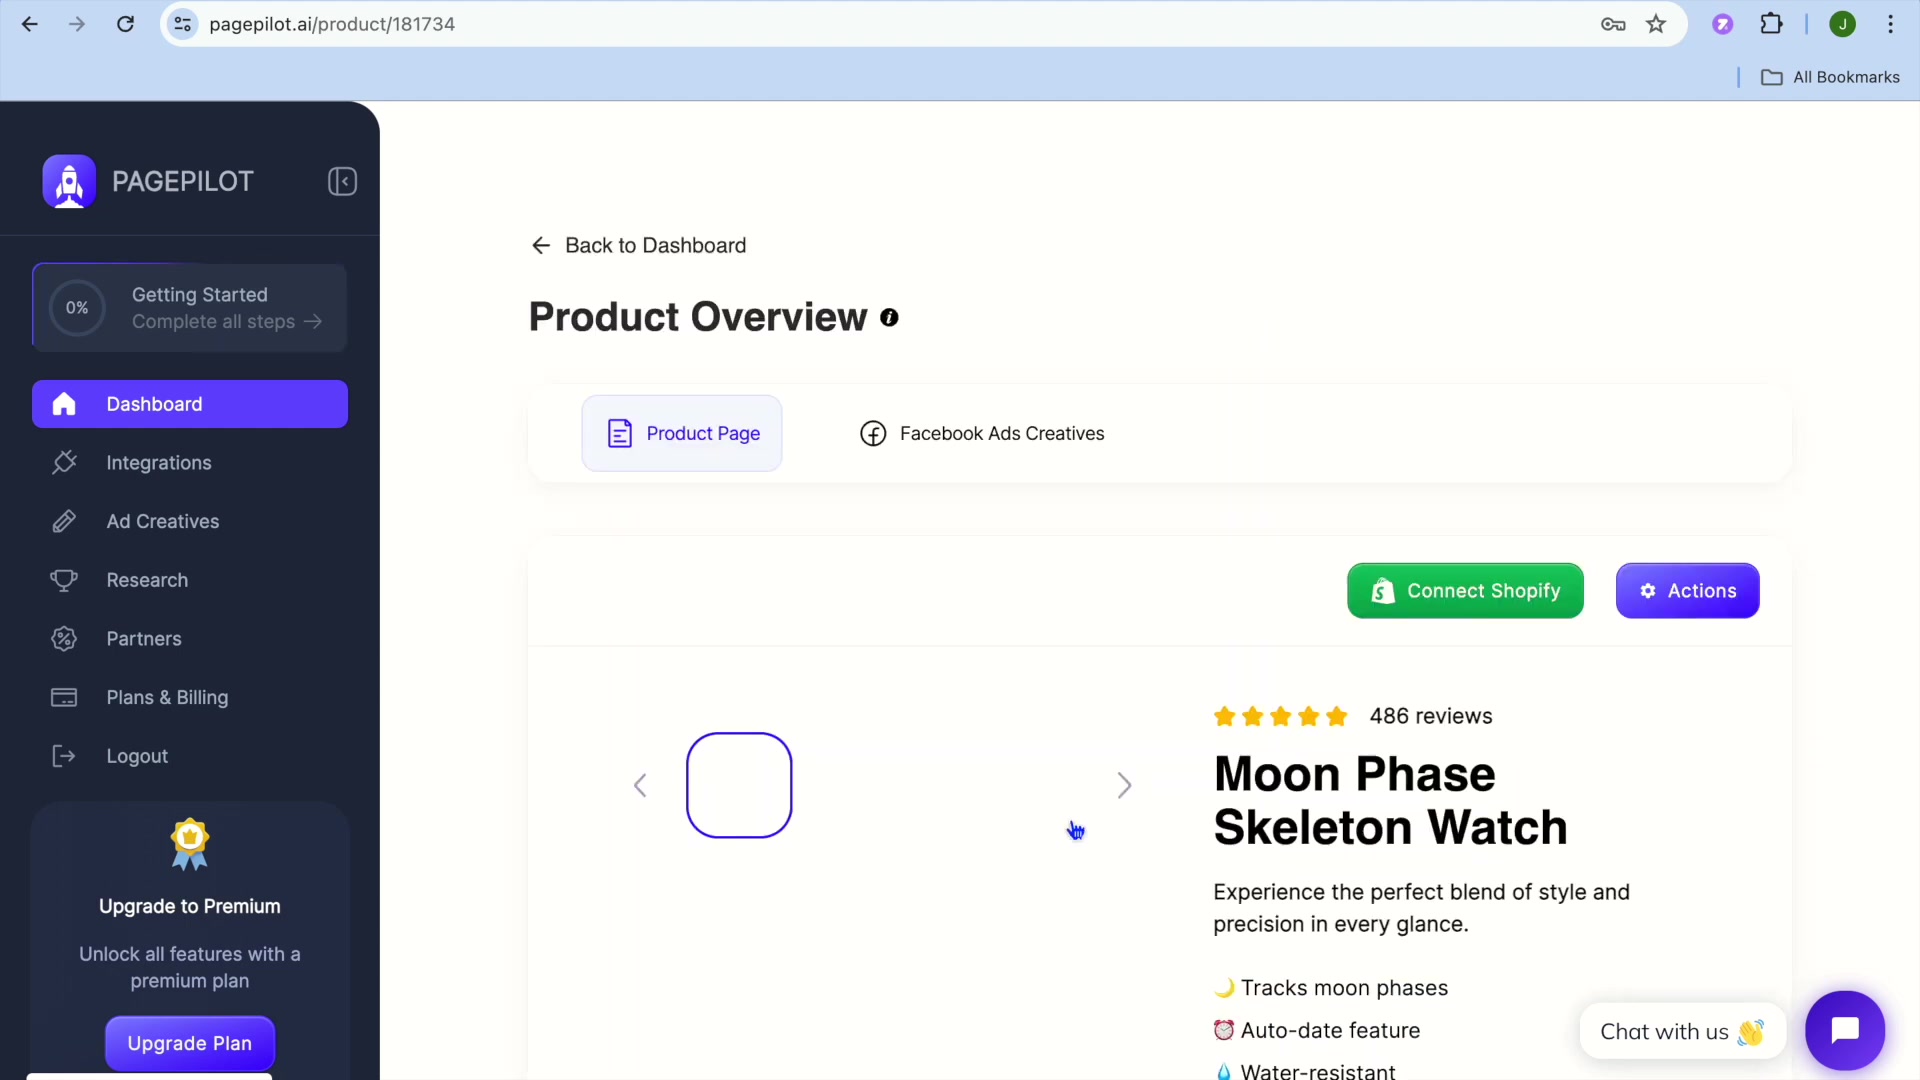
Task: Collapse the sidebar panel icon
Action: (x=342, y=181)
